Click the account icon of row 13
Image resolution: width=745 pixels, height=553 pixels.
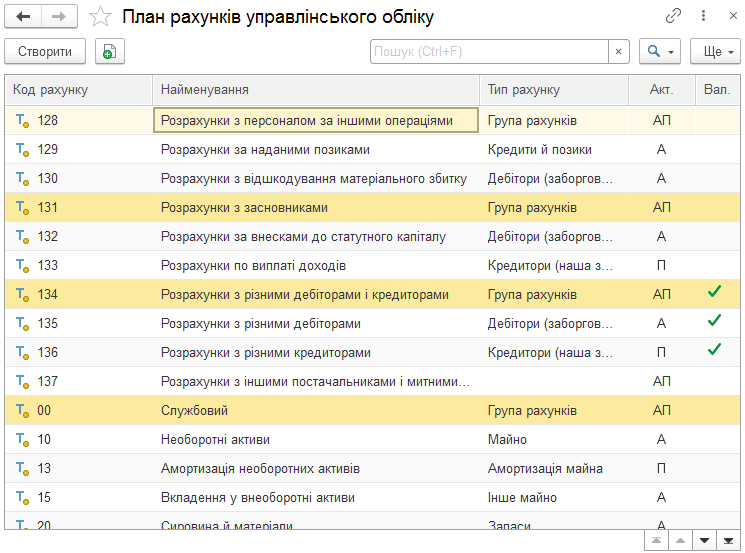coord(23,468)
